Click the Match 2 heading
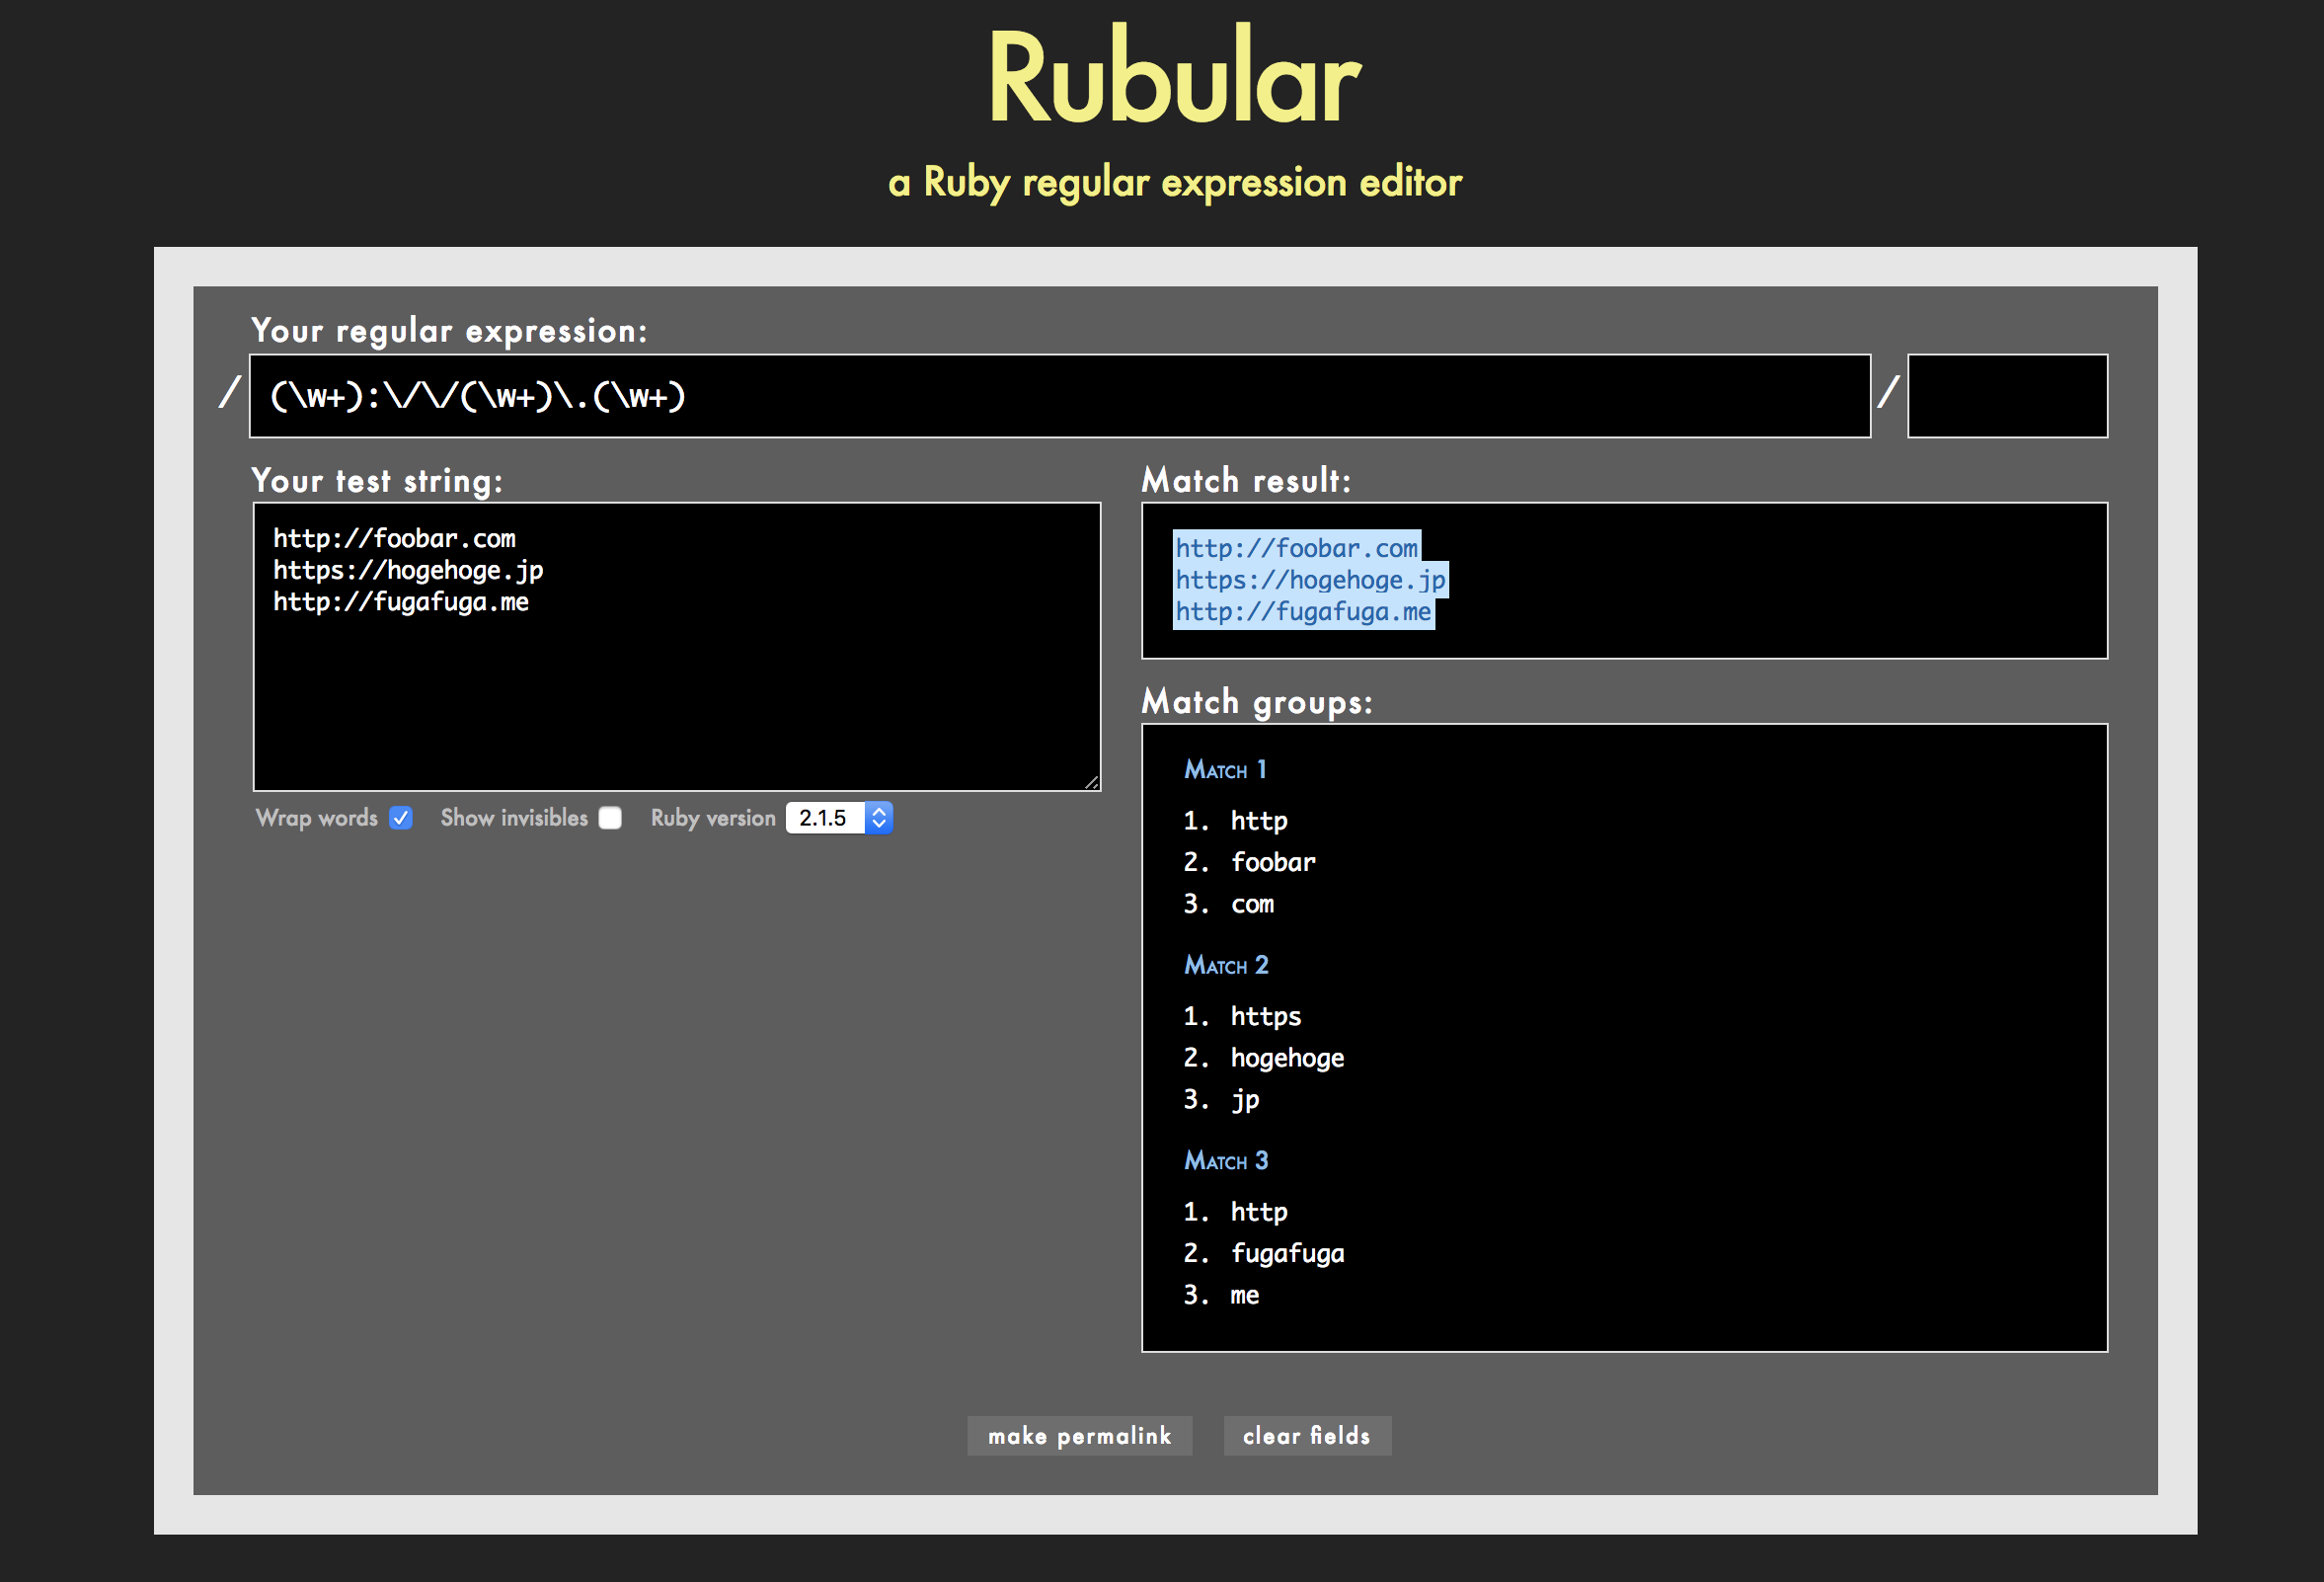2324x1582 pixels. click(1226, 965)
